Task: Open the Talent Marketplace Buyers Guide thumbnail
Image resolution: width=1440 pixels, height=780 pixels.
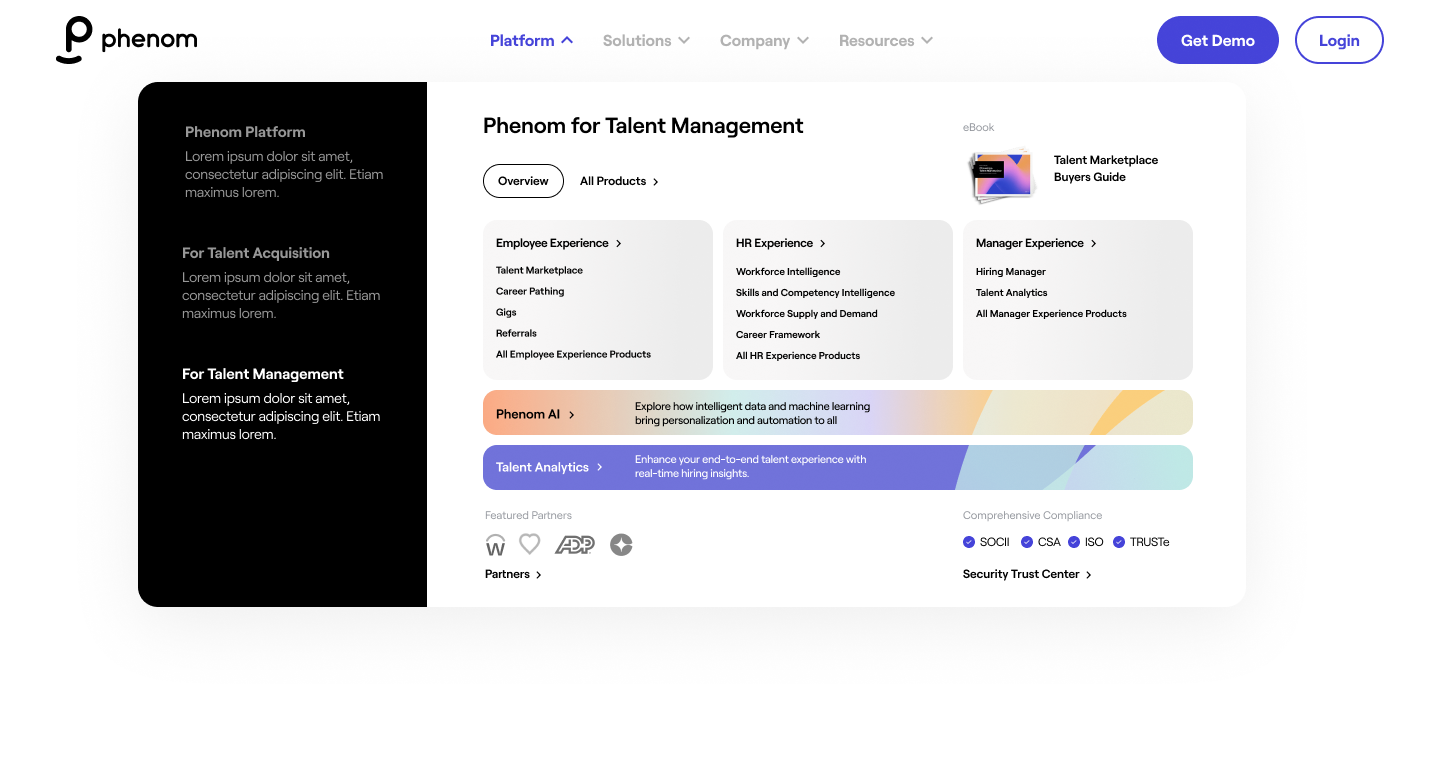Action: (1001, 175)
